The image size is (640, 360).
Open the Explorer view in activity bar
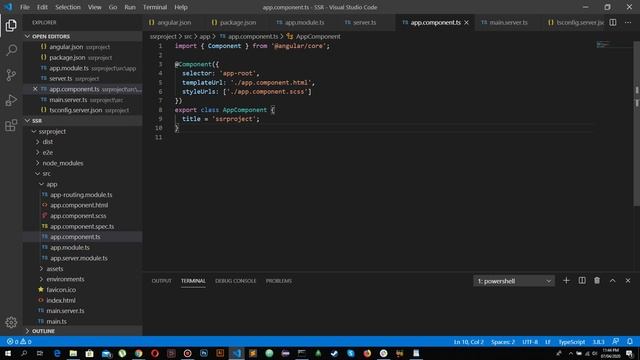click(x=11, y=25)
